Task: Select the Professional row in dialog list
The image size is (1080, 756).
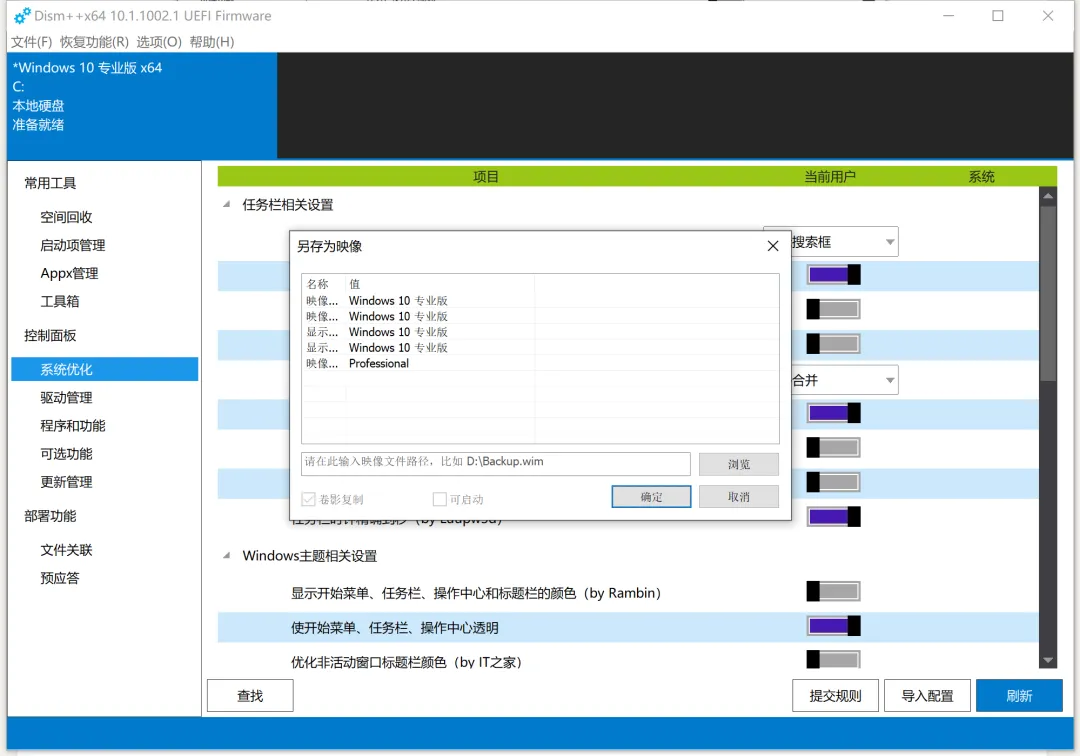Action: tap(541, 364)
